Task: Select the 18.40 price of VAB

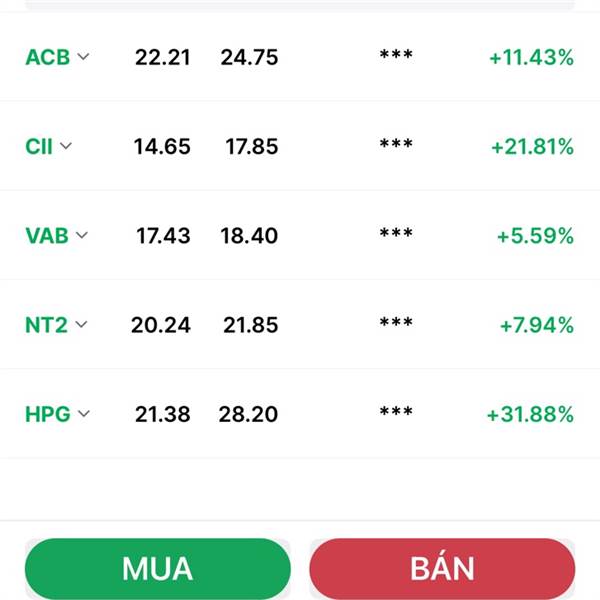Action: pos(249,235)
